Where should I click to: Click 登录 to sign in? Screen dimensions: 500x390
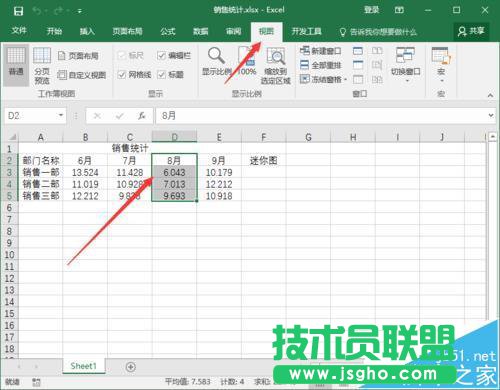pyautogui.click(x=371, y=10)
